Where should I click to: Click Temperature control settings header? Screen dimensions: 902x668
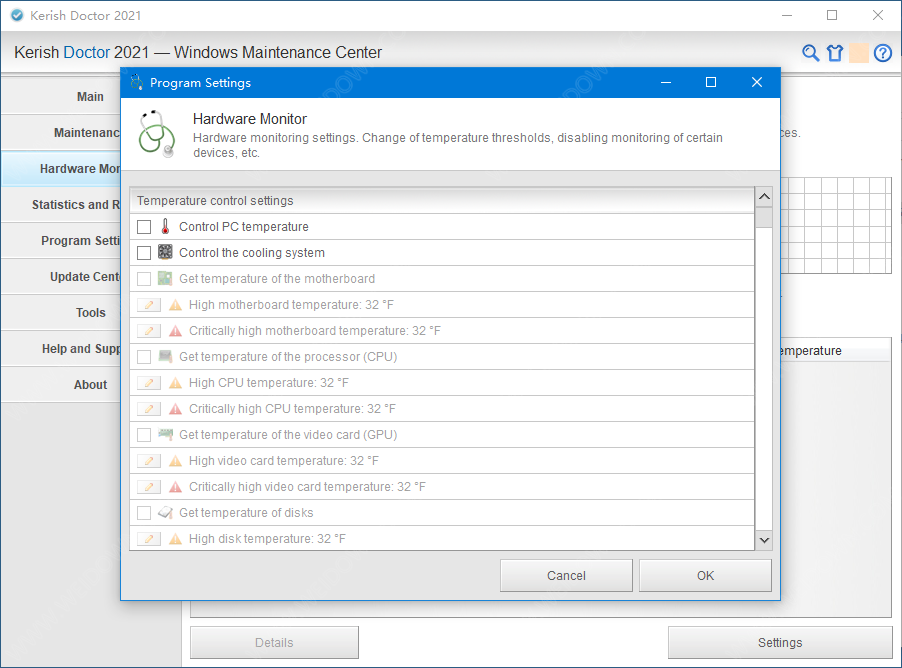(442, 200)
